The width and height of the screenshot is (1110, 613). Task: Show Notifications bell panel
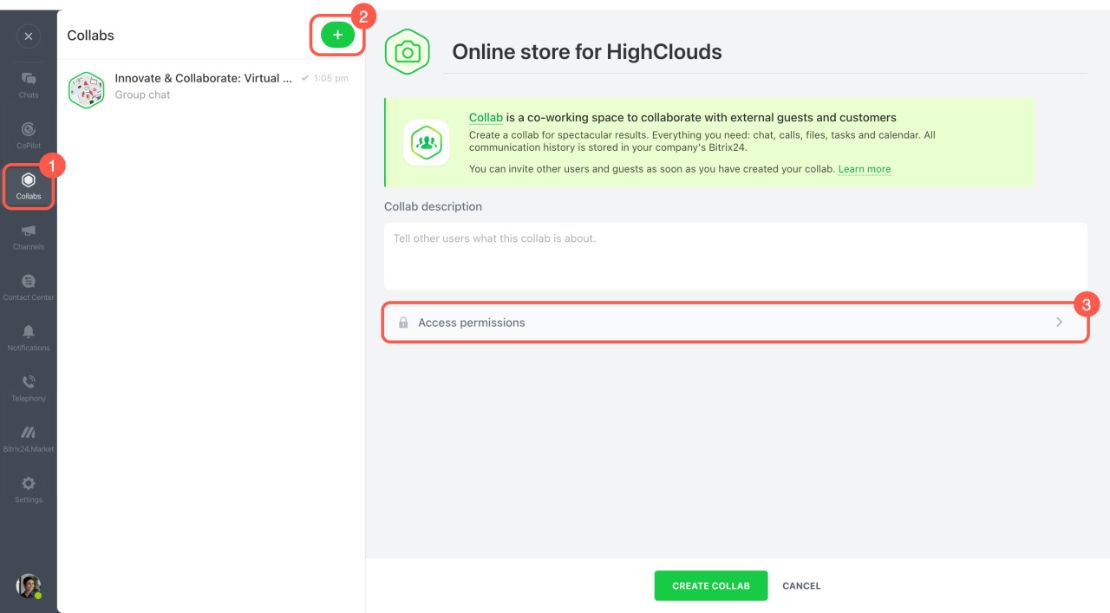(x=28, y=338)
